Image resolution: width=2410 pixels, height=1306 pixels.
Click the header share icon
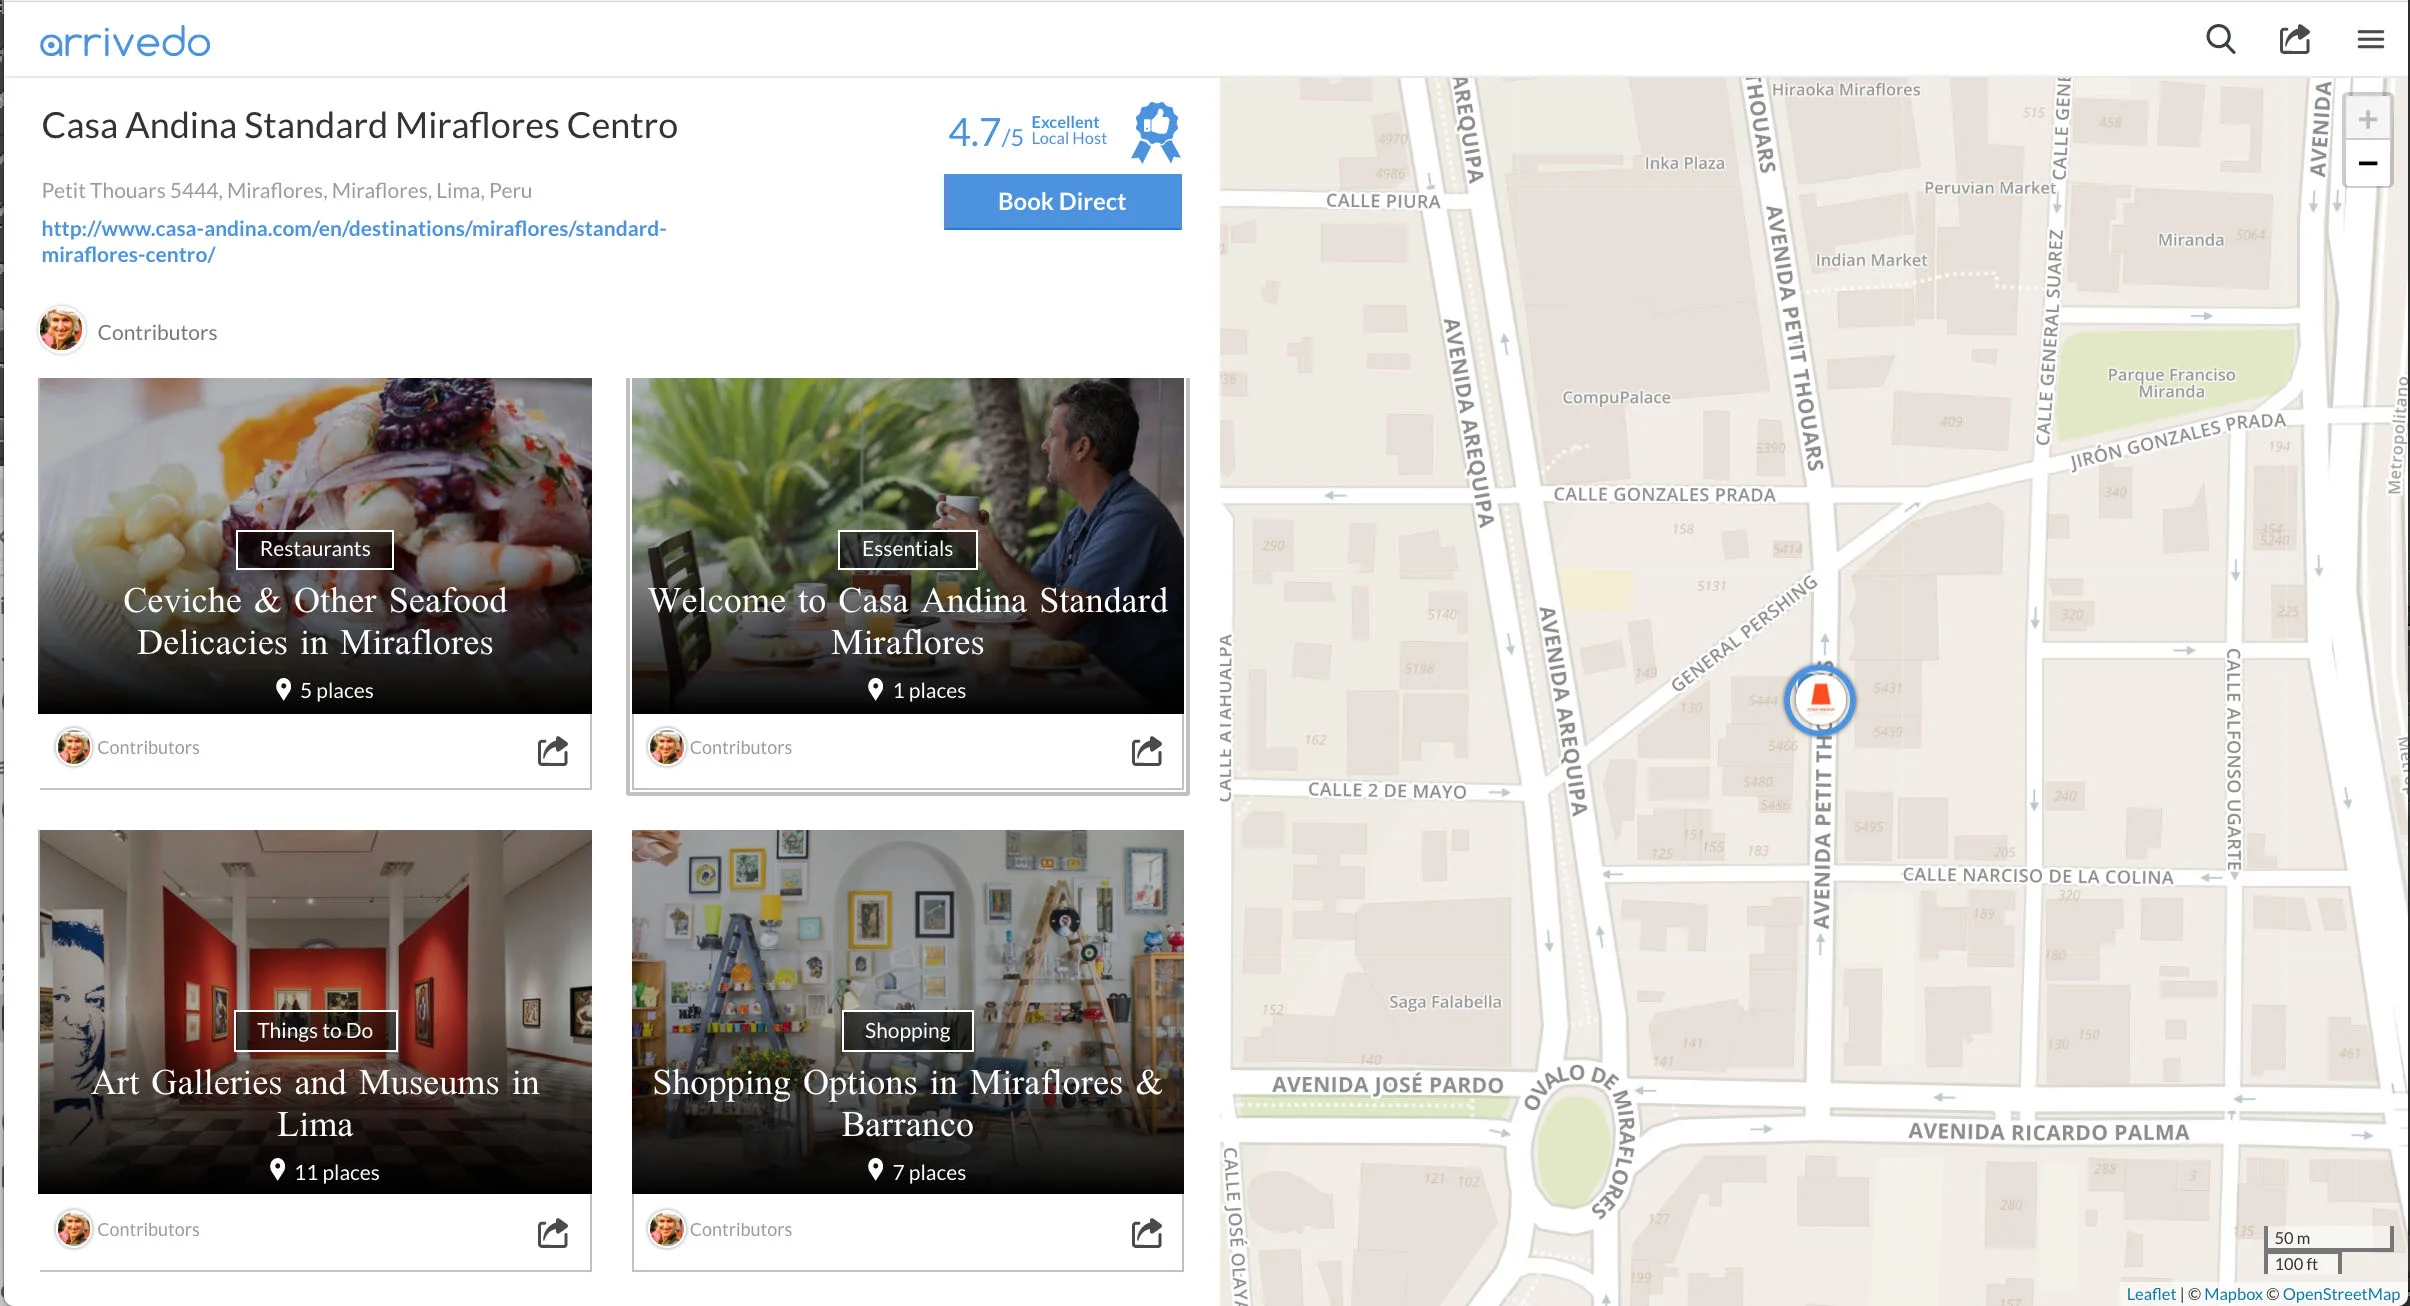[2294, 40]
